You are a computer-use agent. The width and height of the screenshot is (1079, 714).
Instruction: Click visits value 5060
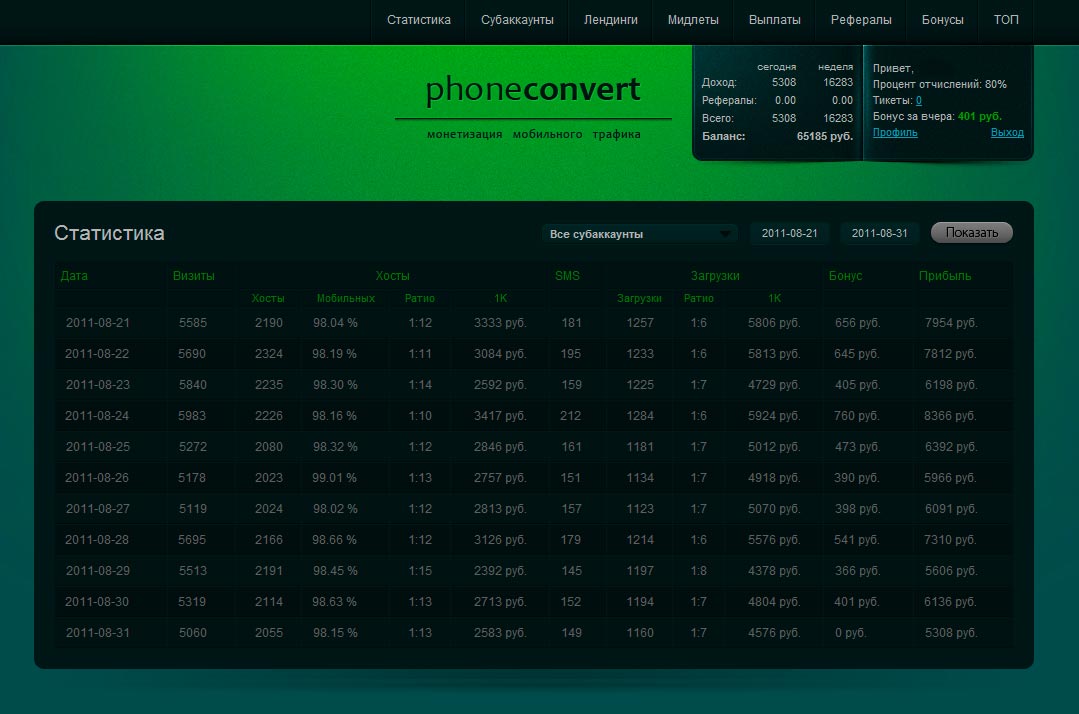click(193, 632)
